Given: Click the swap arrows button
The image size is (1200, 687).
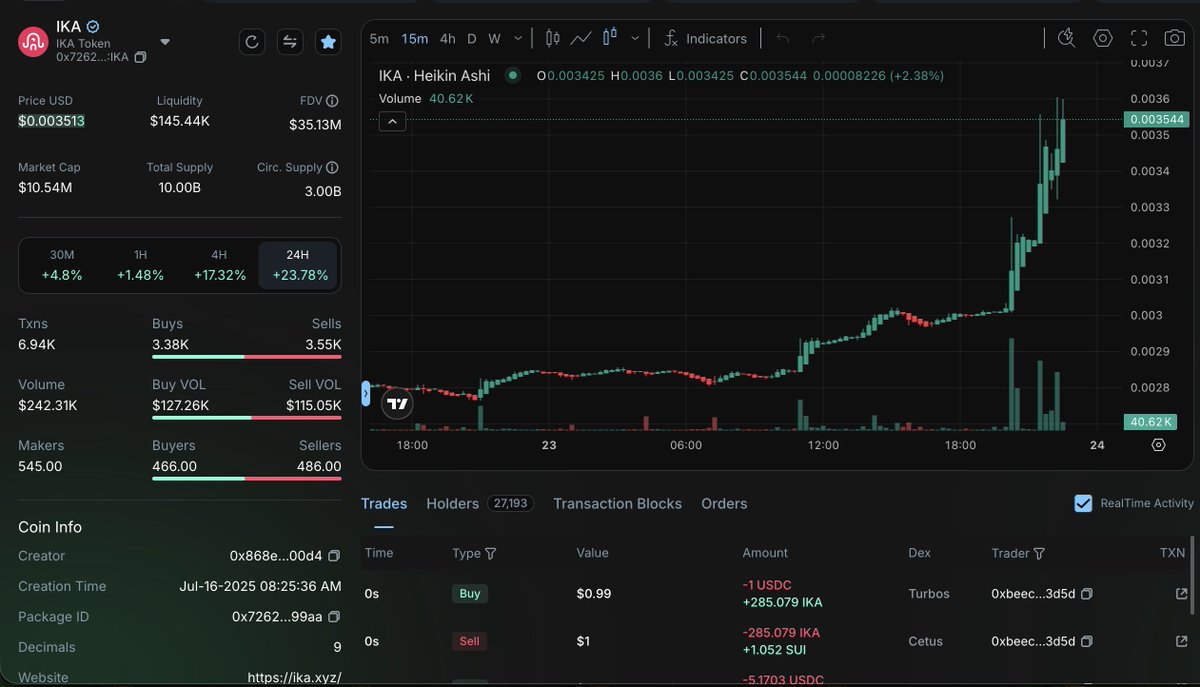Looking at the screenshot, I should tap(290, 41).
